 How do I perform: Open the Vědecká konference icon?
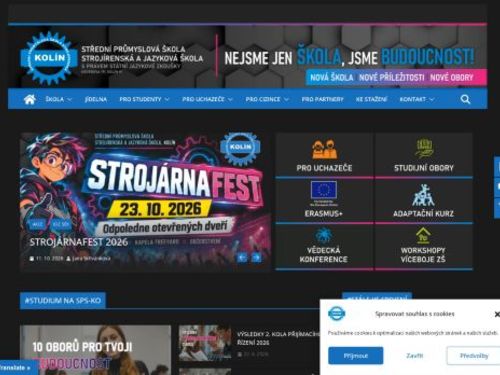(323, 235)
